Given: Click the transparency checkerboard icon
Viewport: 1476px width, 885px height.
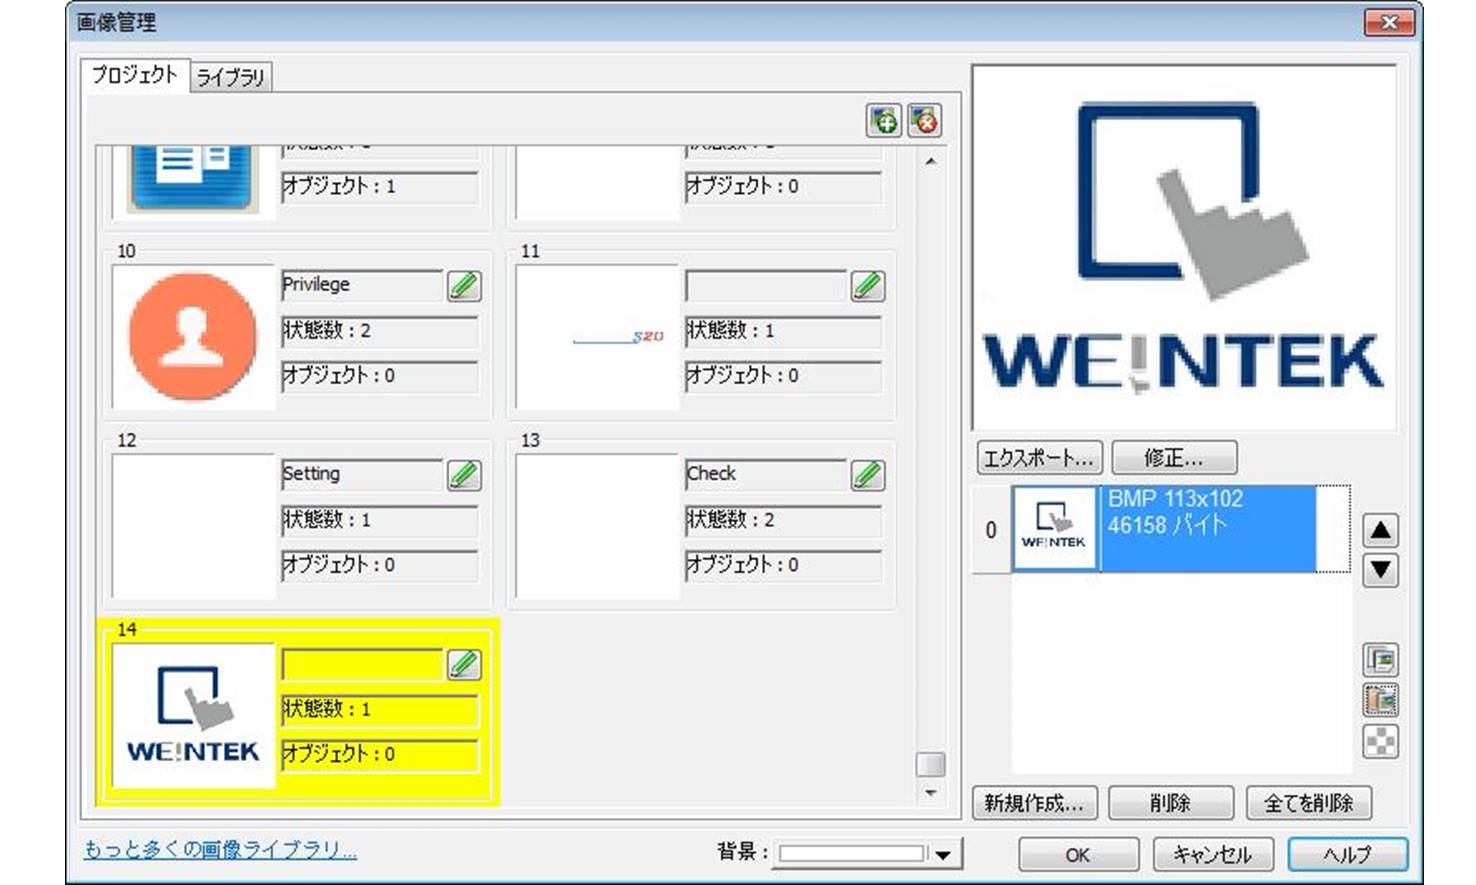Looking at the screenshot, I should pyautogui.click(x=1380, y=742).
